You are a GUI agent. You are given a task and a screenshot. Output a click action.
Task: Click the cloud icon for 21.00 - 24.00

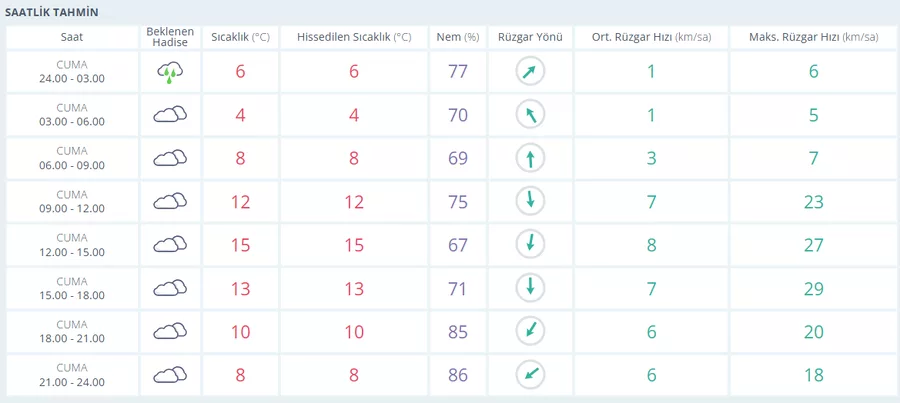pyautogui.click(x=170, y=375)
